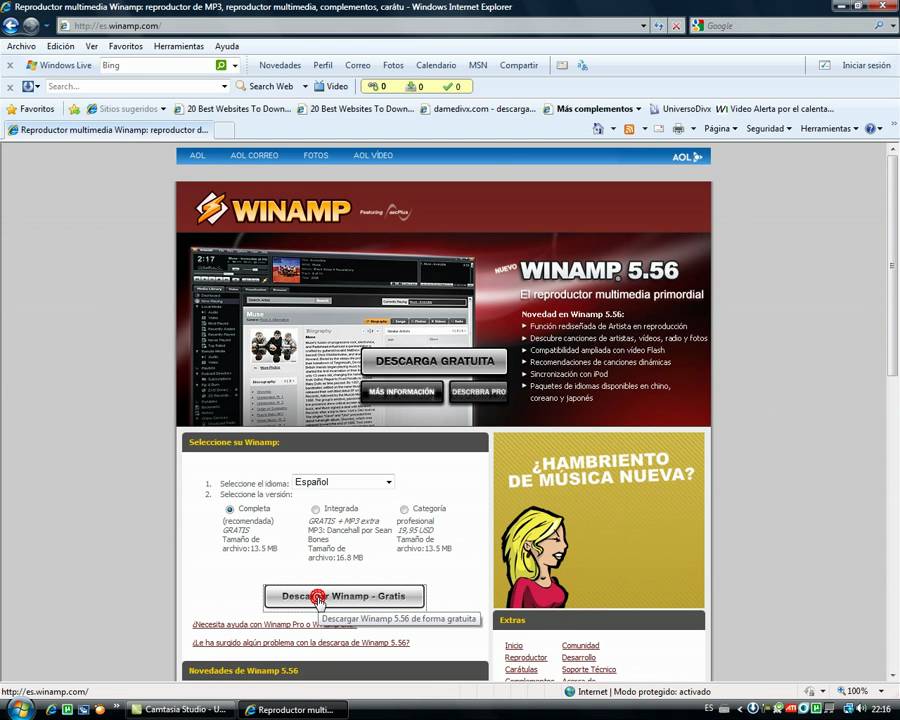
Task: Click the Google search box
Action: pyautogui.click(x=788, y=26)
